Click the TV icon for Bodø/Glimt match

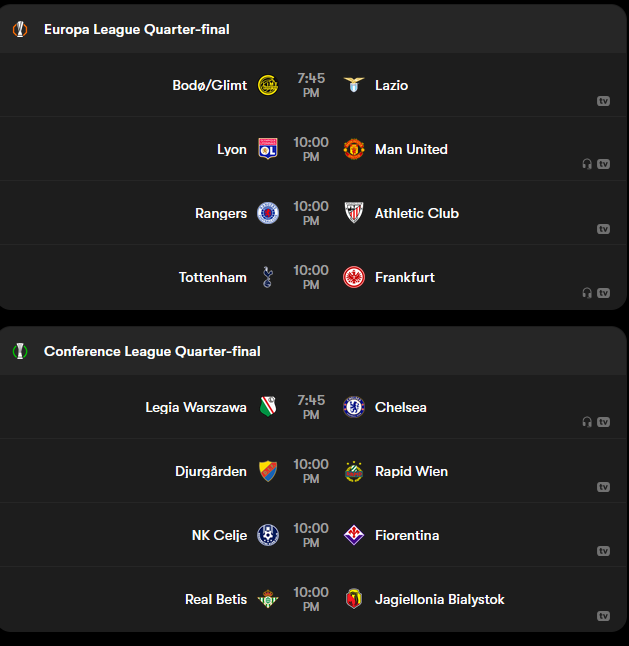pyautogui.click(x=603, y=101)
